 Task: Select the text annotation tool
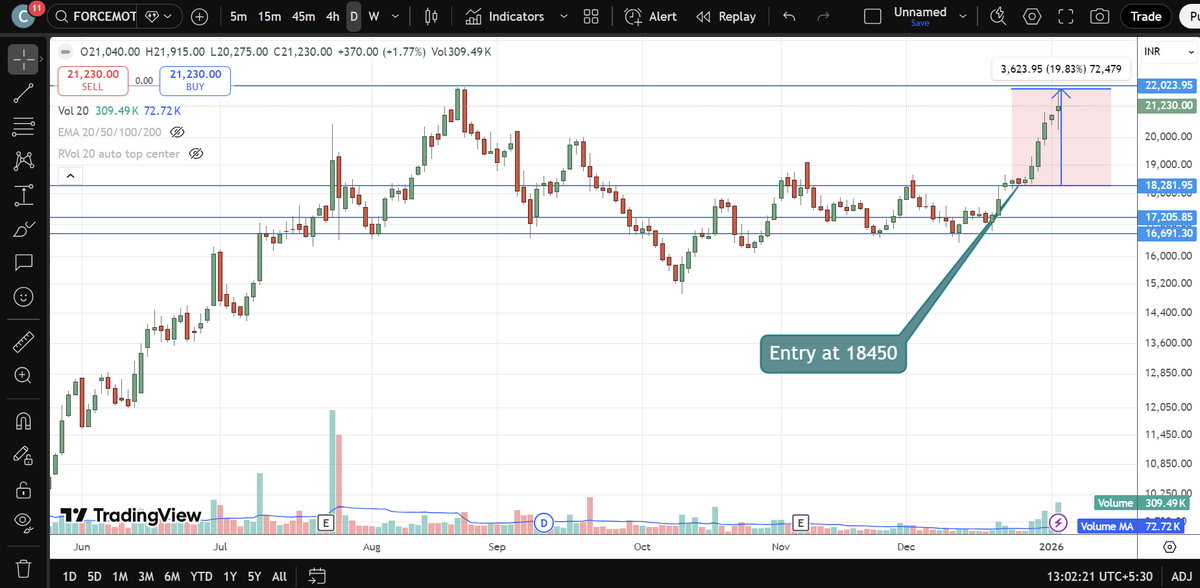(23, 263)
